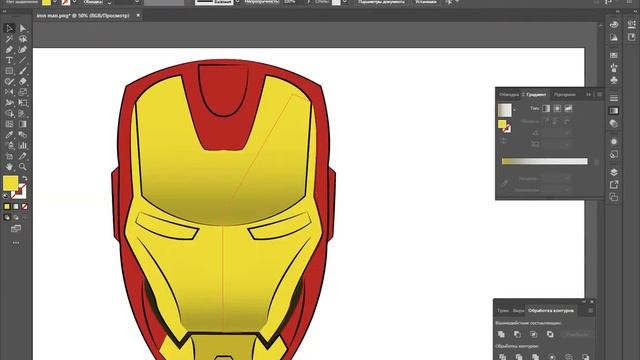Collapse the Pathfinder panel group
The height and width of the screenshot is (360, 640).
[584, 302]
